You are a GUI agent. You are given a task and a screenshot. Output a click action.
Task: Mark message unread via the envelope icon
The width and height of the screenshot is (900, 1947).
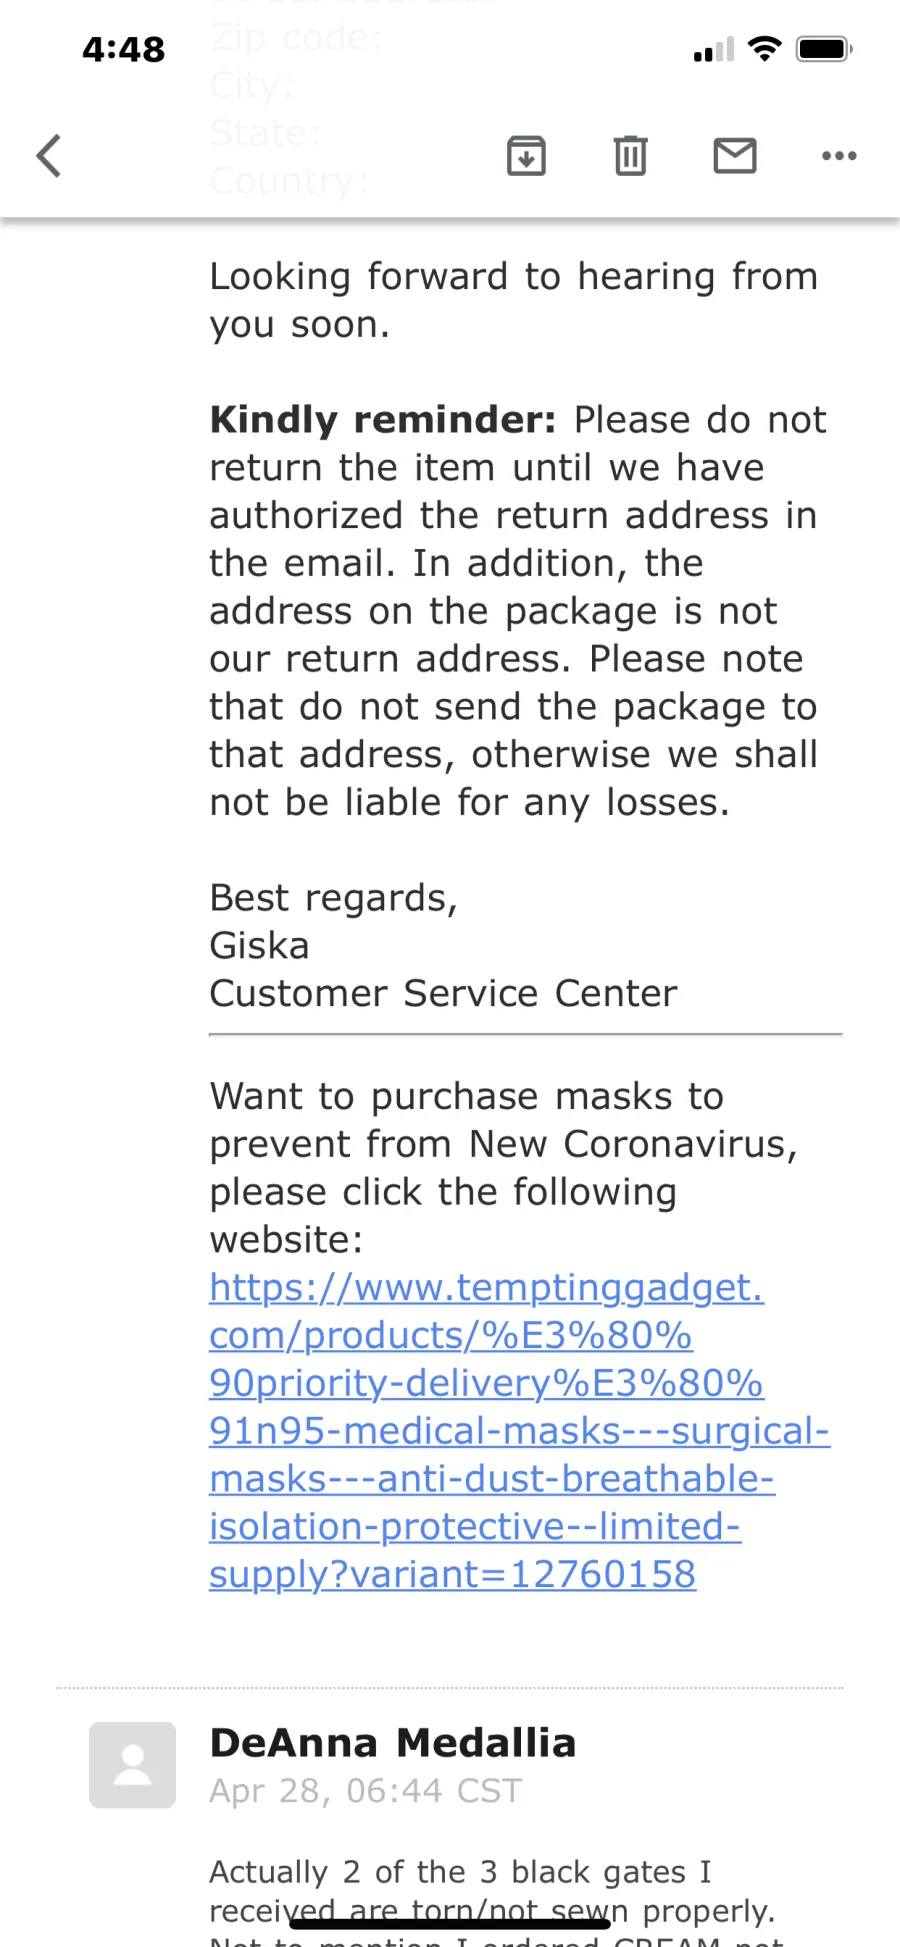[x=735, y=156]
